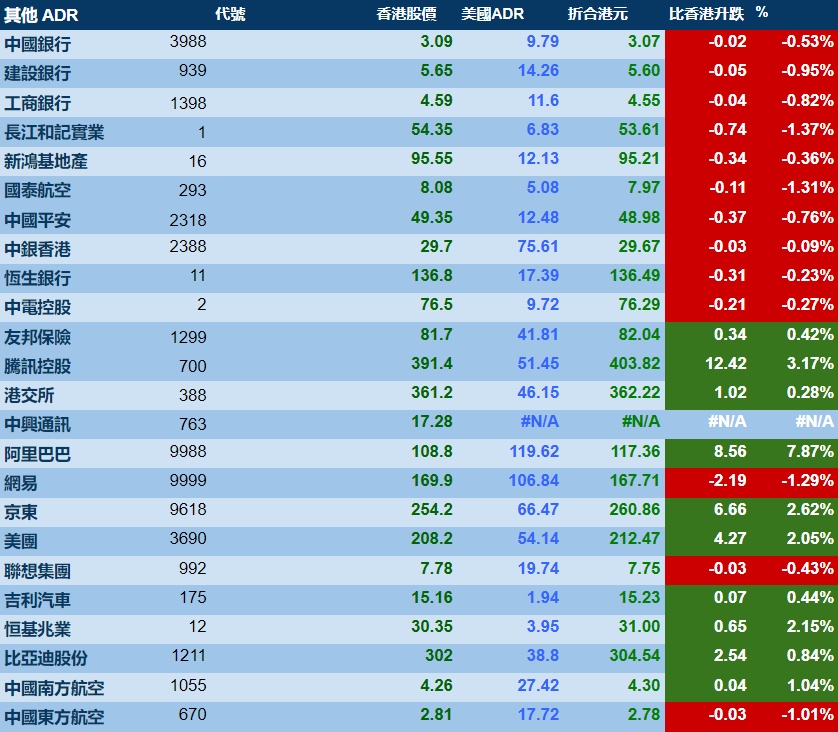Select the 恒基兆業 row name
Screen dimensions: 838x732
[37, 629]
